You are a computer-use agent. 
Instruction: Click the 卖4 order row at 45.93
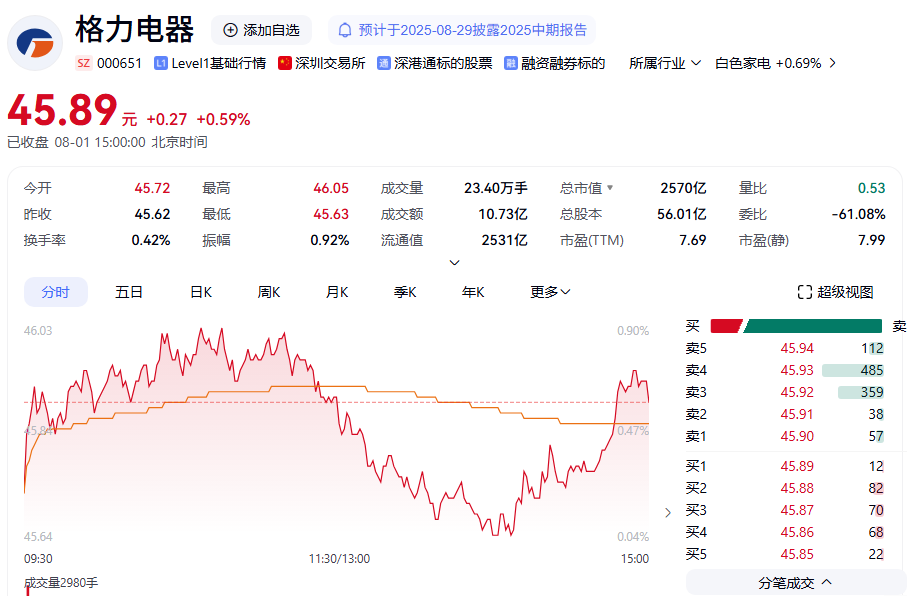(784, 370)
